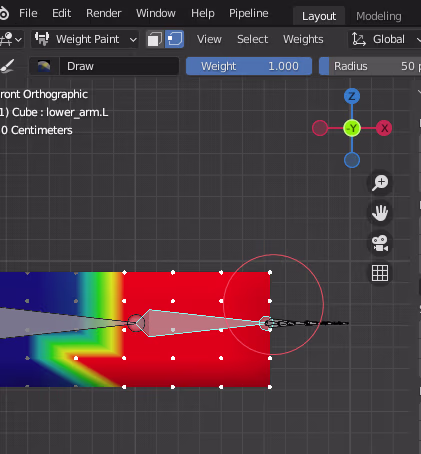Click the positive X axis gizmo handle
The height and width of the screenshot is (454, 421).
click(x=384, y=128)
